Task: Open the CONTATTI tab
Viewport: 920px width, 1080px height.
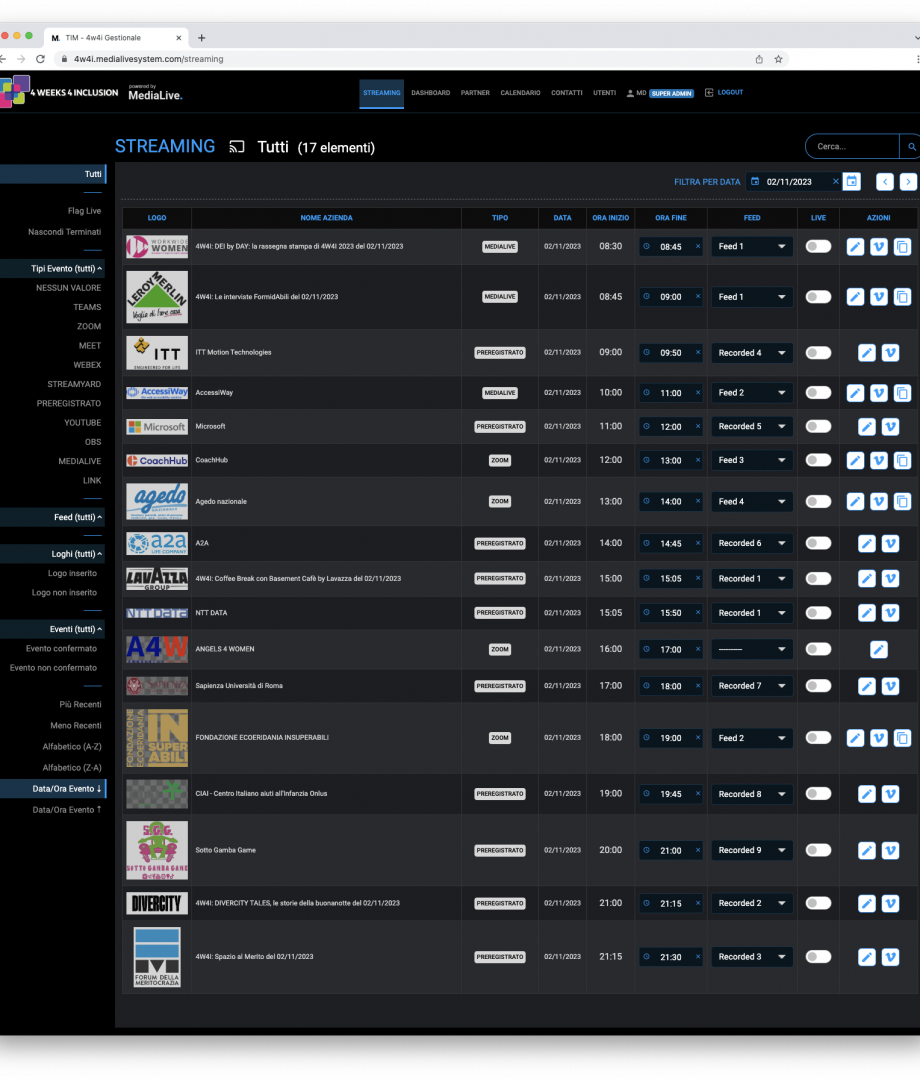Action: coord(567,93)
